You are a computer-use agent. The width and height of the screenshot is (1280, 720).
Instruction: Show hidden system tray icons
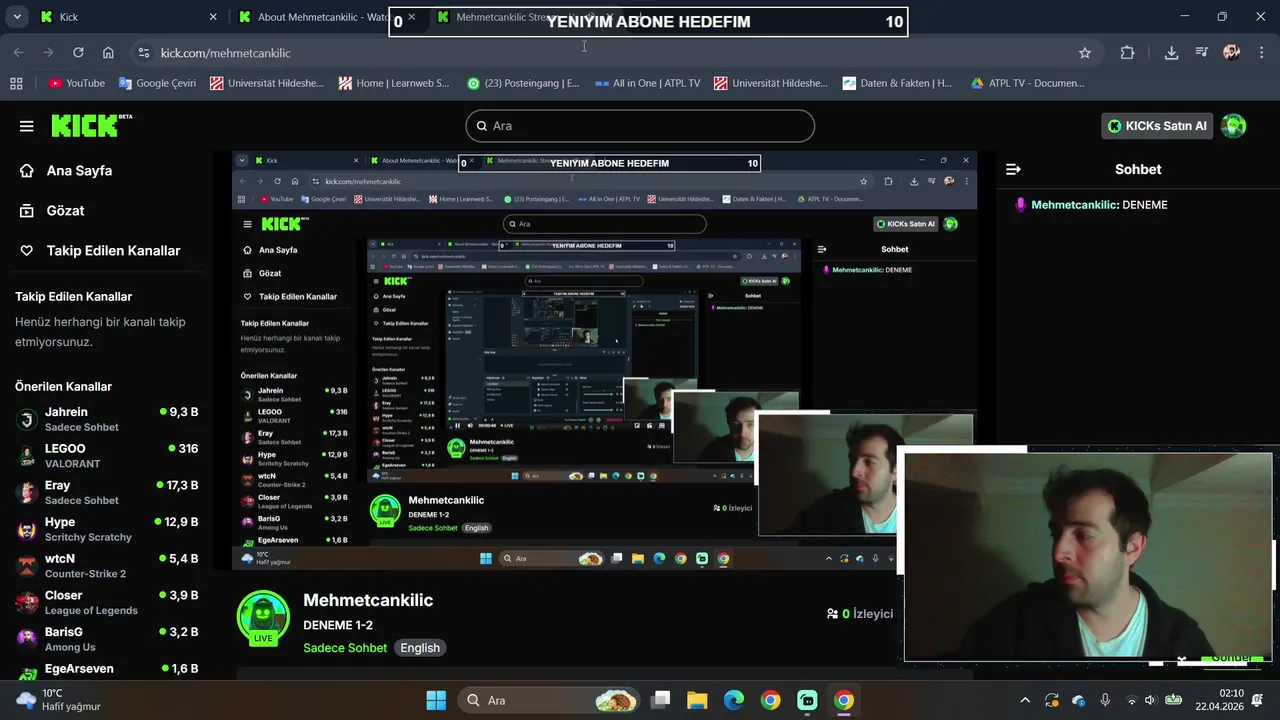point(1024,700)
